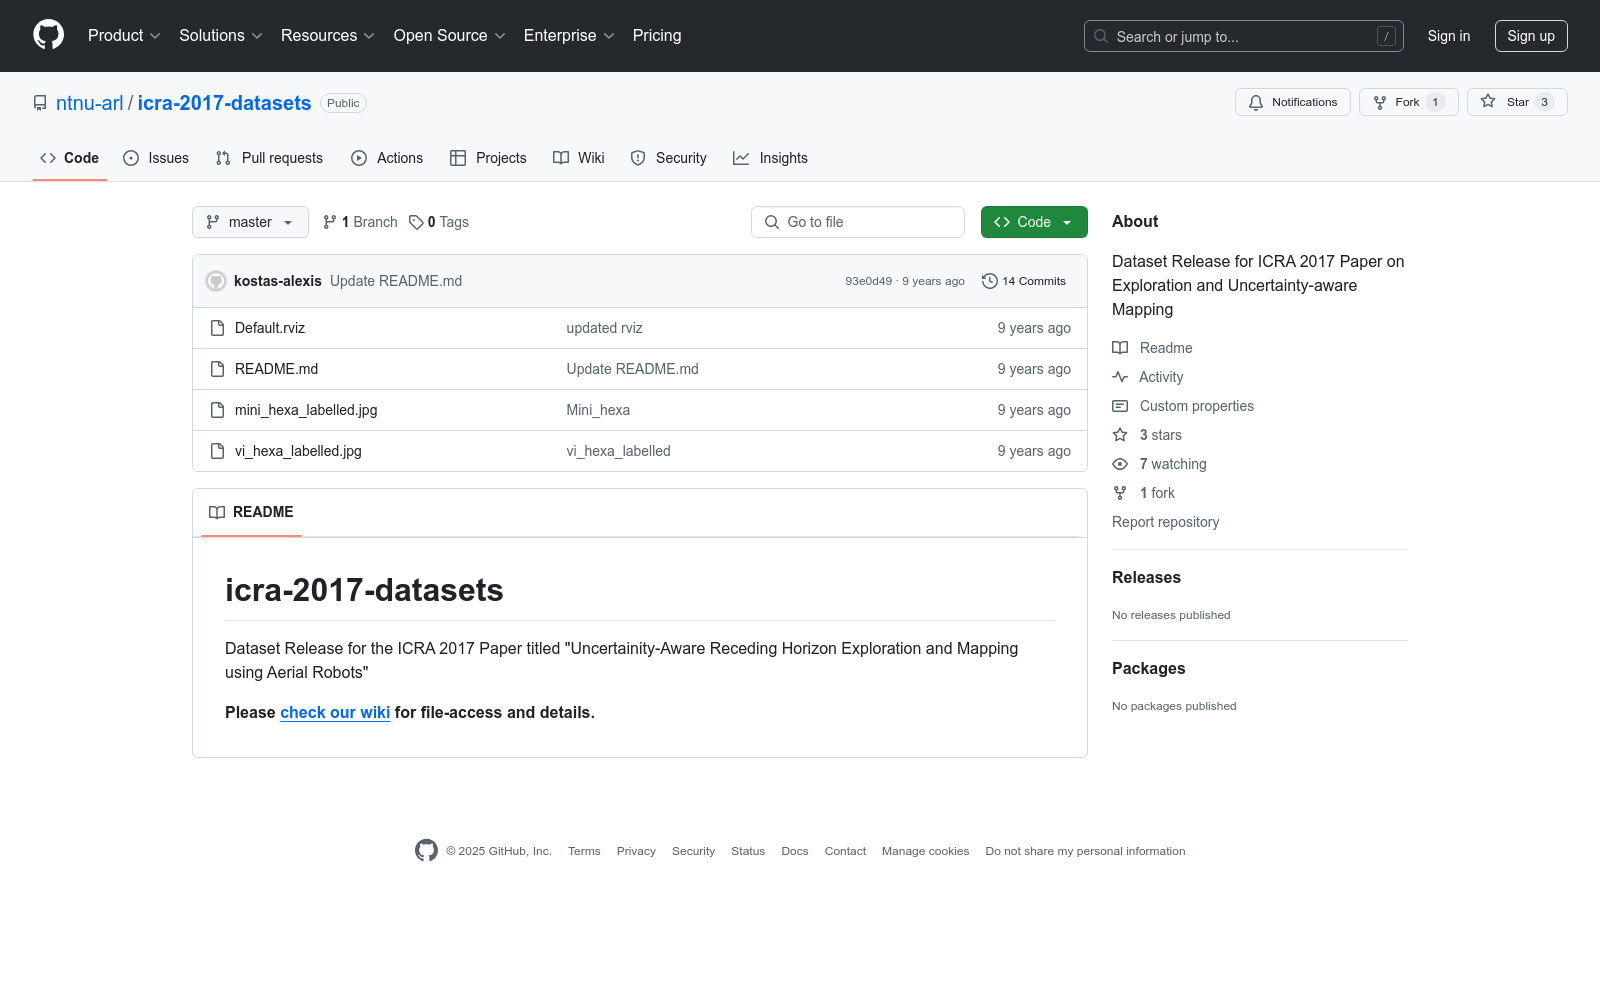Screen dimensions: 1600x1000
Task: Switch to the Wiki tab
Action: click(x=579, y=158)
